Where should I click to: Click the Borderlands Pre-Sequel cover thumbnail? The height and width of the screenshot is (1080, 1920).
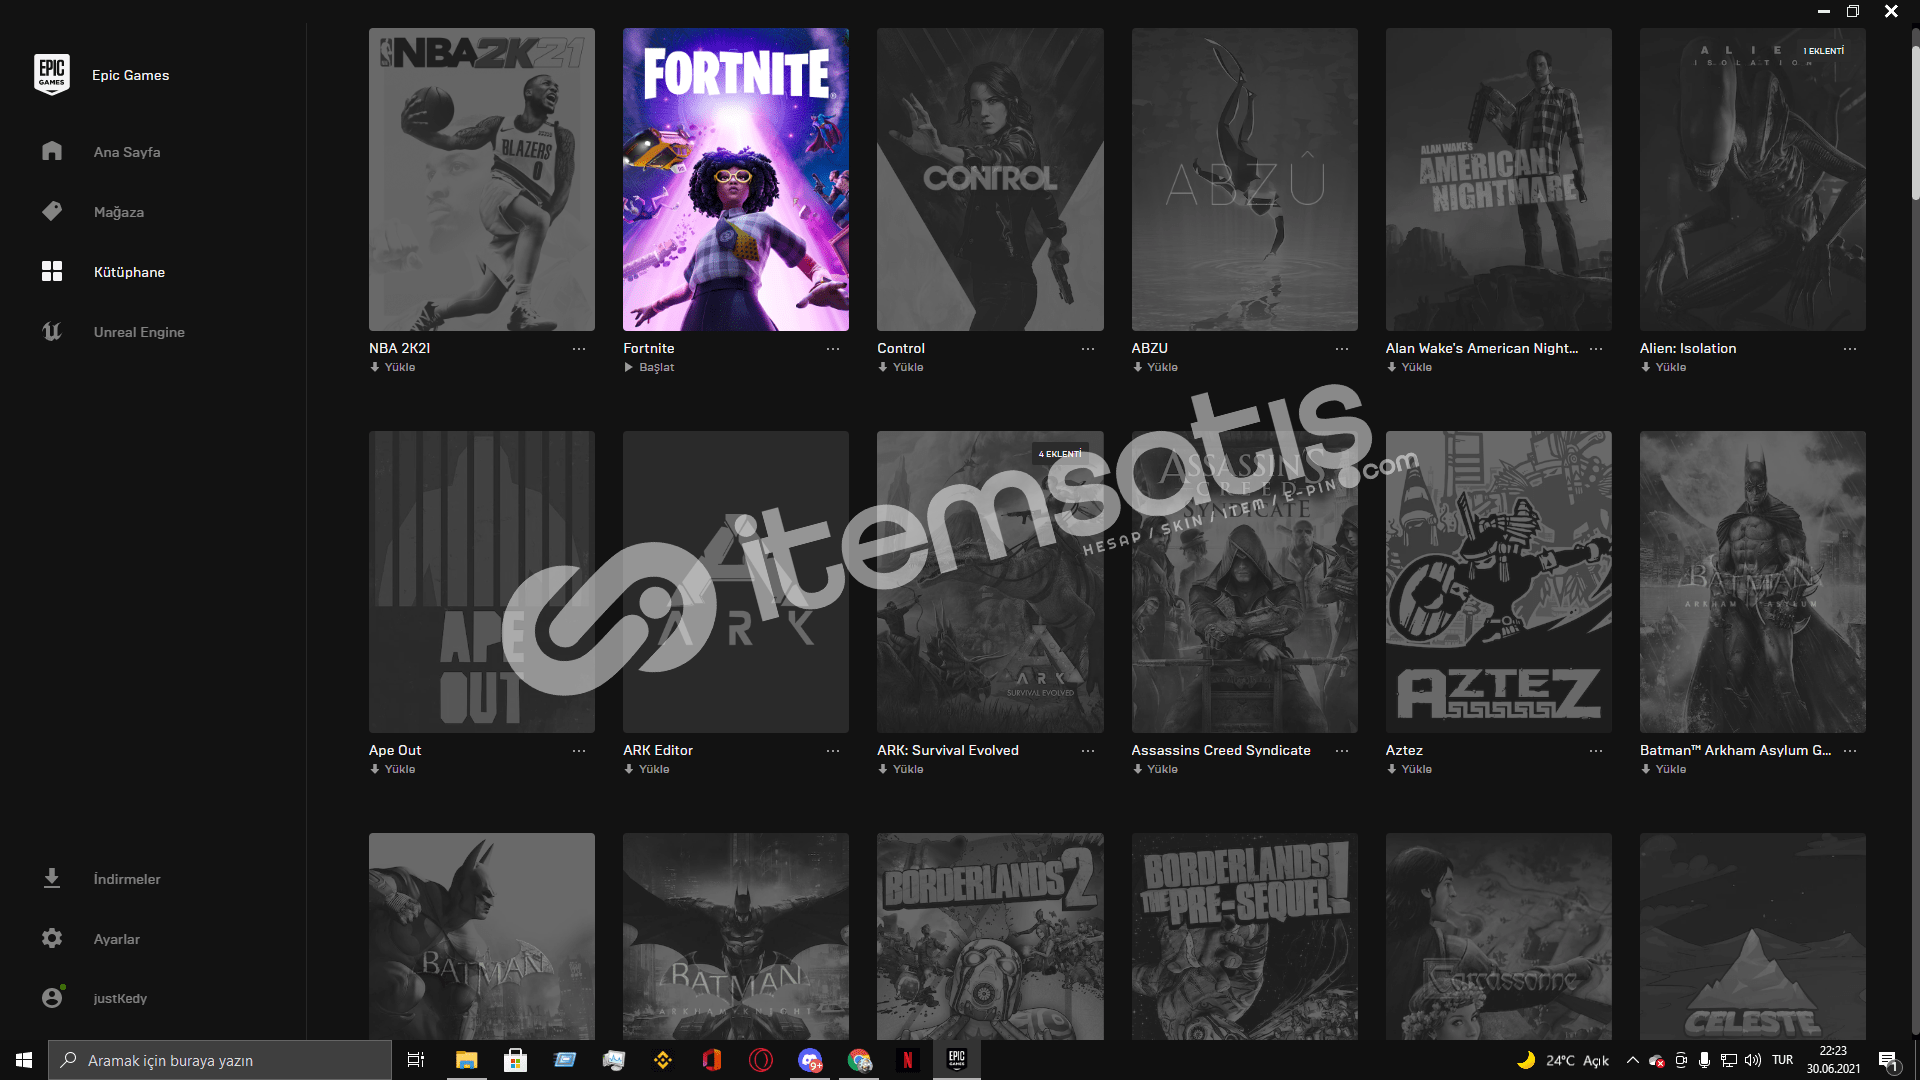tap(1244, 936)
